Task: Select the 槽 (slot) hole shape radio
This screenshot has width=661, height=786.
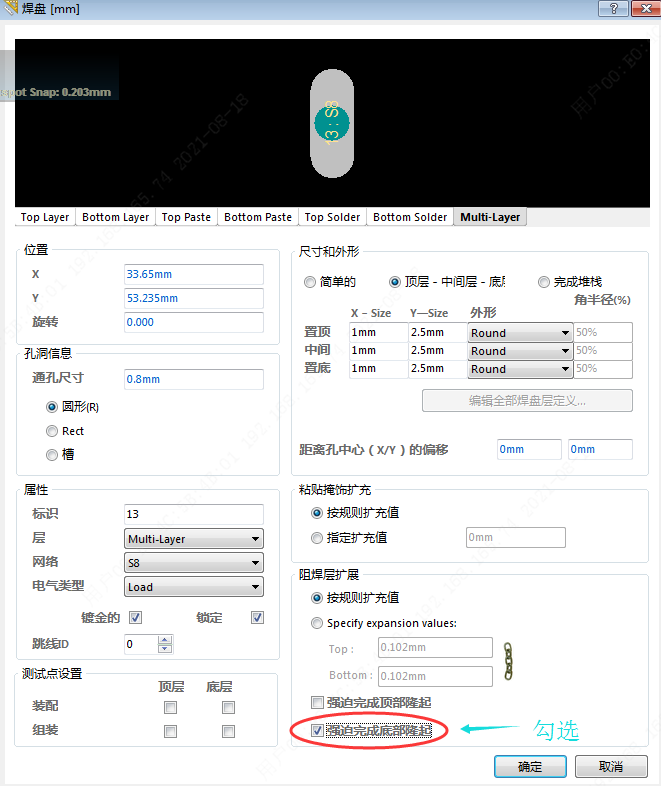Action: (52, 455)
